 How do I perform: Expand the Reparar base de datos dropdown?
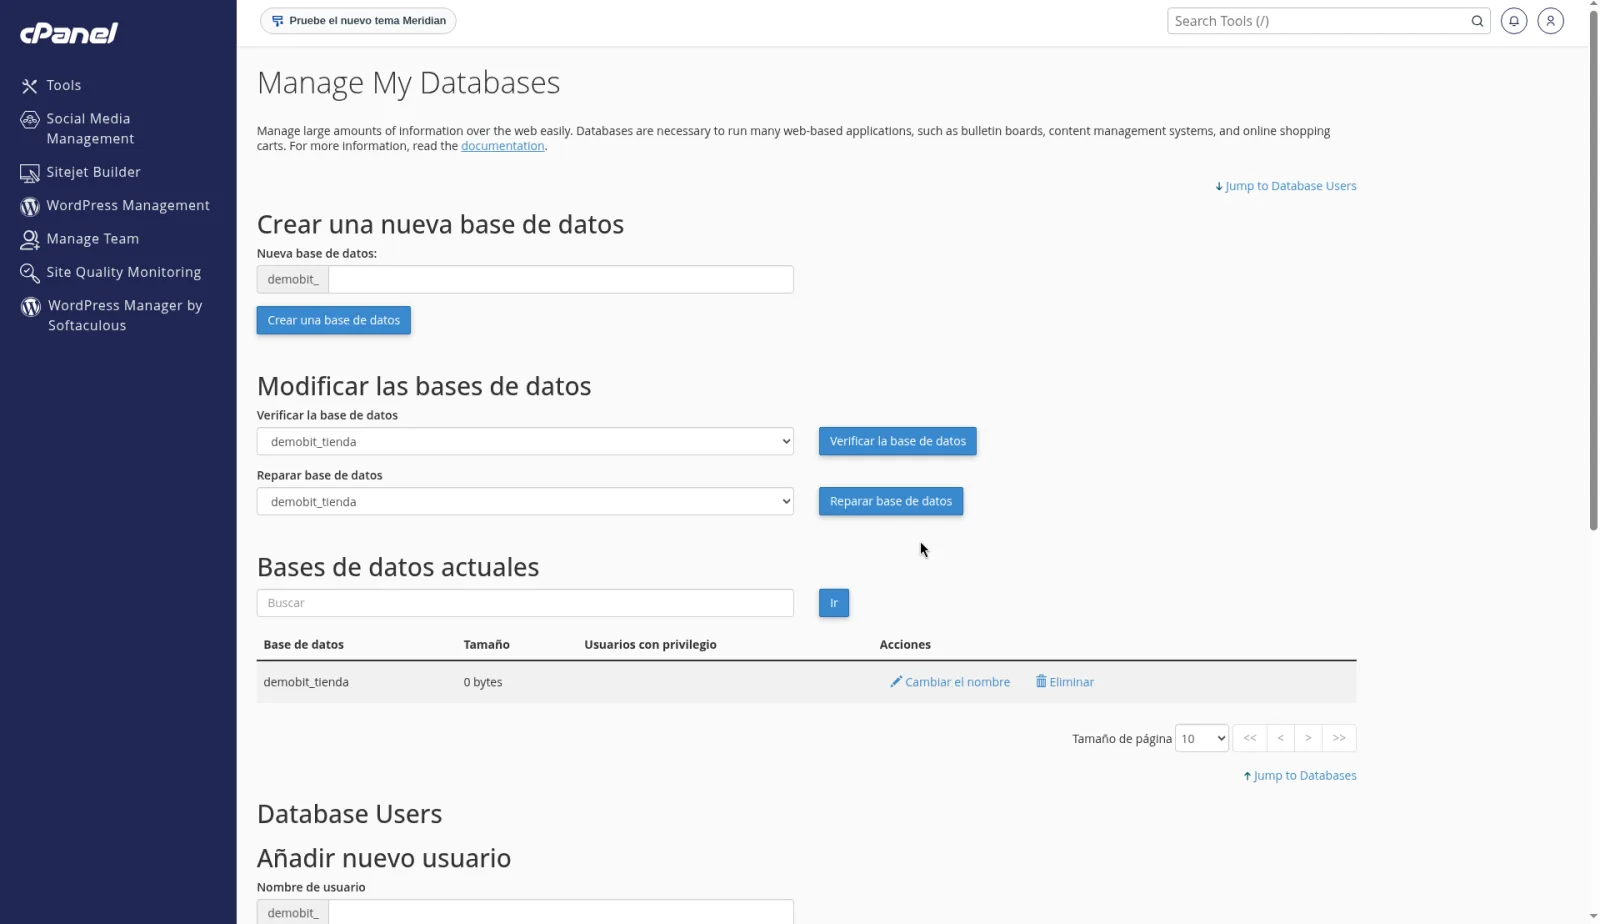pos(525,501)
